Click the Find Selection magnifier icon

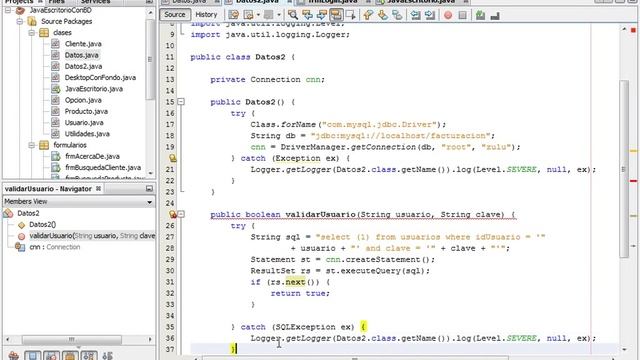(x=293, y=15)
